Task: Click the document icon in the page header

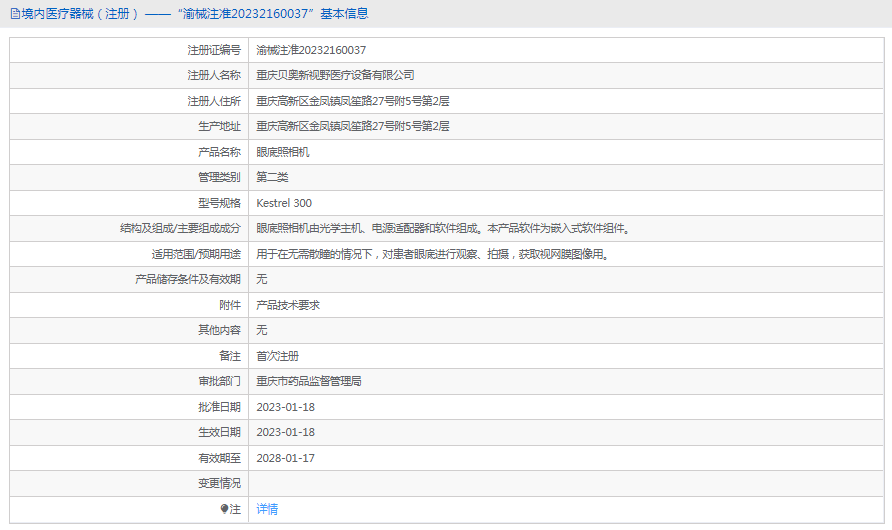Action: [x=15, y=14]
